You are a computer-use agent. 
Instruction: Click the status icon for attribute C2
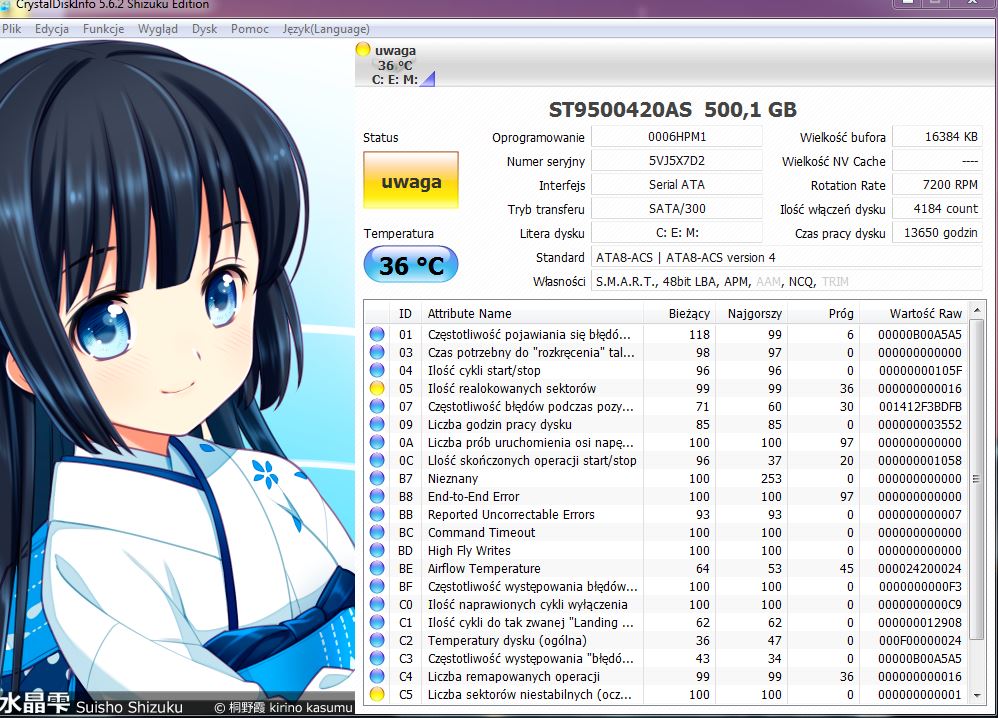[377, 640]
